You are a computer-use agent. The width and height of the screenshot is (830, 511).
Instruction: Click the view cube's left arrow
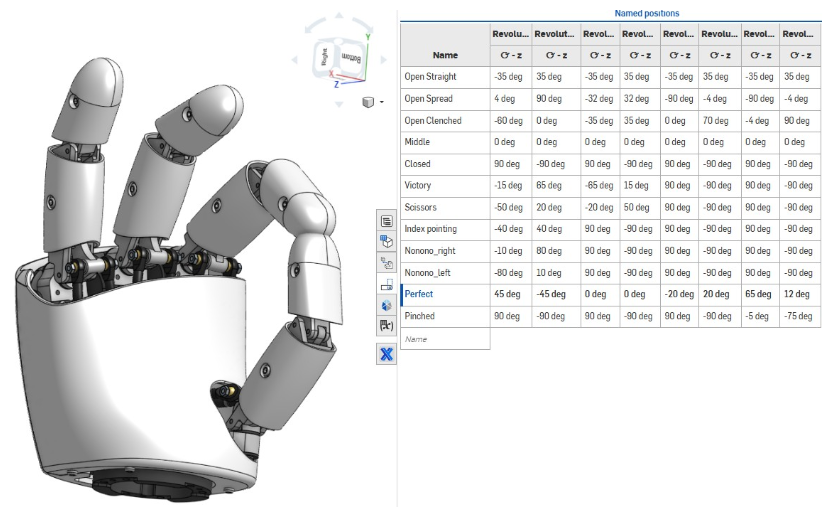[x=294, y=60]
